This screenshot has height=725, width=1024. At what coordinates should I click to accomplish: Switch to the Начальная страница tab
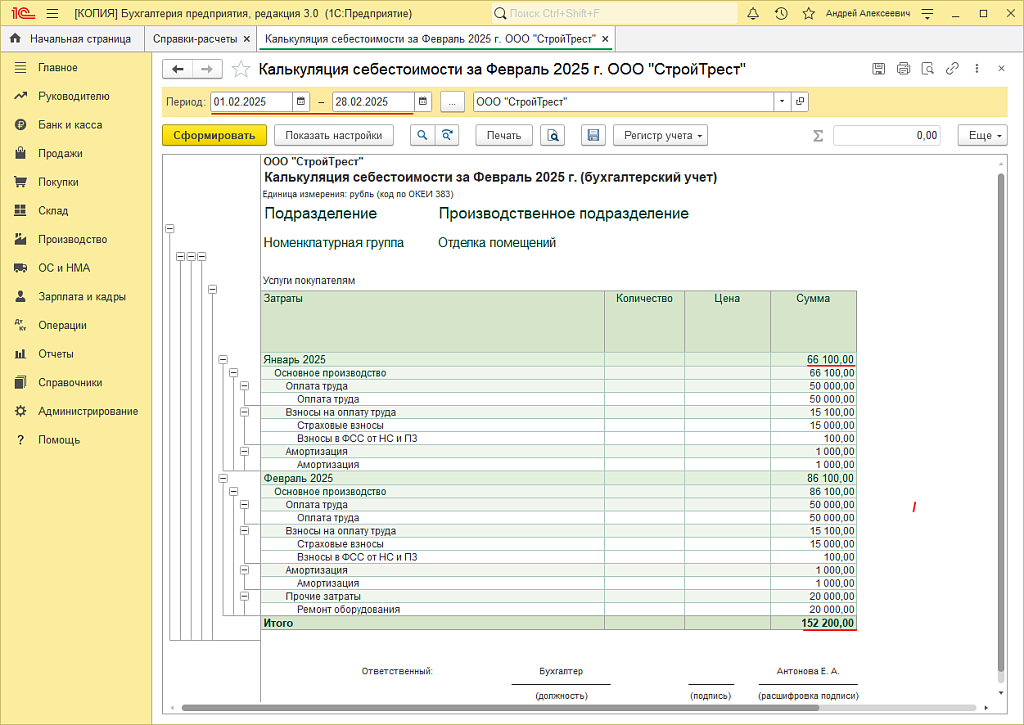click(71, 39)
